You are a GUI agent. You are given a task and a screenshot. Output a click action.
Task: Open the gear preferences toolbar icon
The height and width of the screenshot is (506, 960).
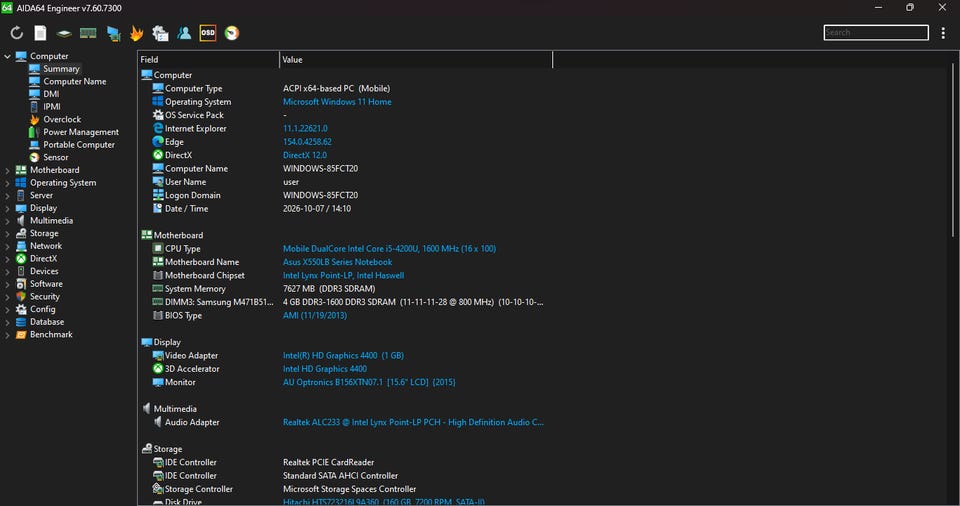click(x=160, y=33)
